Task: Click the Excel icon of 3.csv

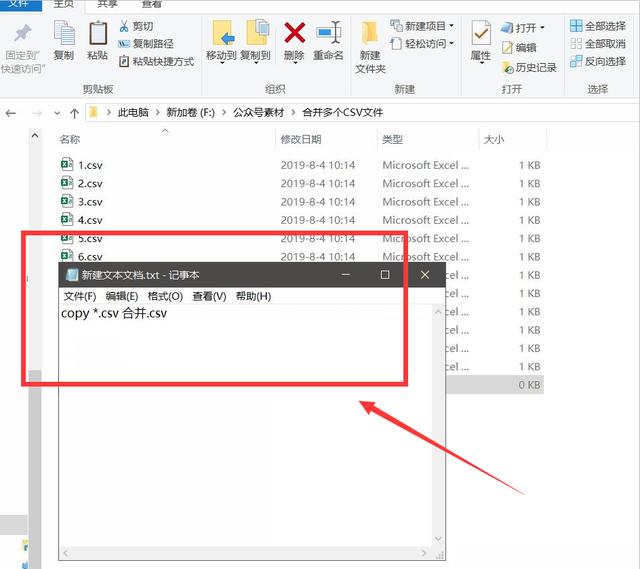Action: click(67, 201)
